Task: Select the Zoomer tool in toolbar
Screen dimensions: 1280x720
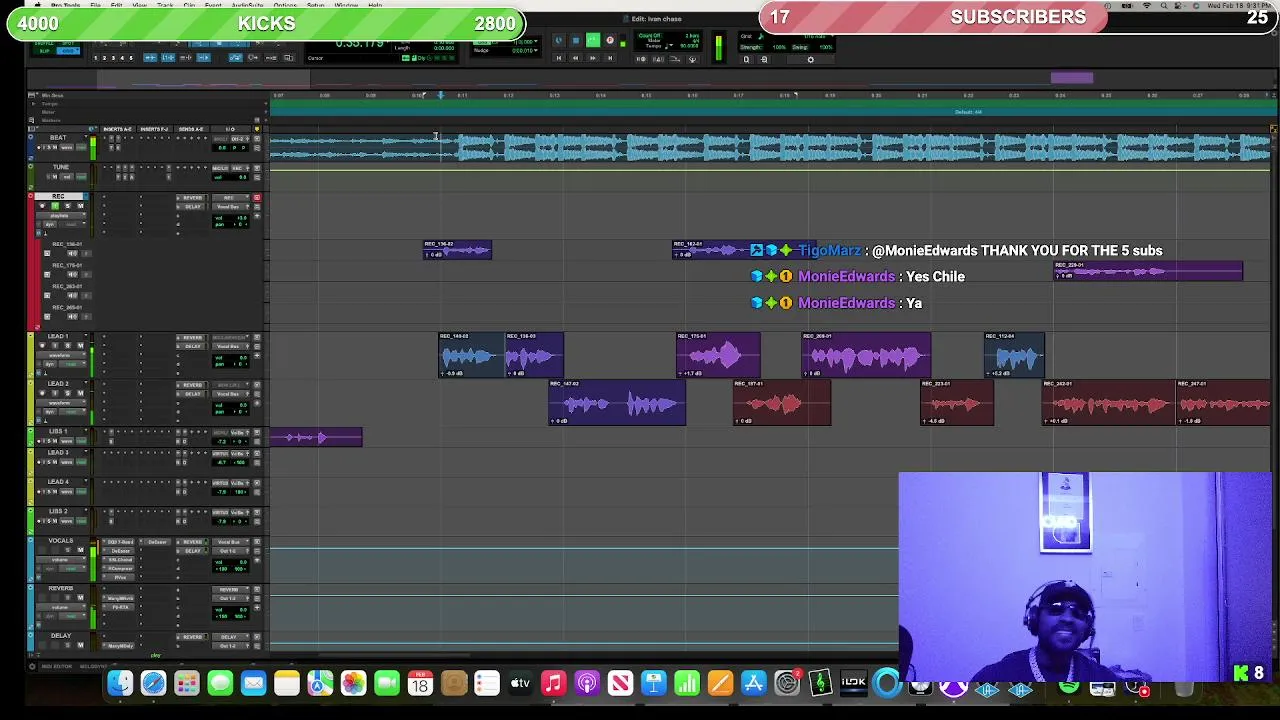Action: 177,44
